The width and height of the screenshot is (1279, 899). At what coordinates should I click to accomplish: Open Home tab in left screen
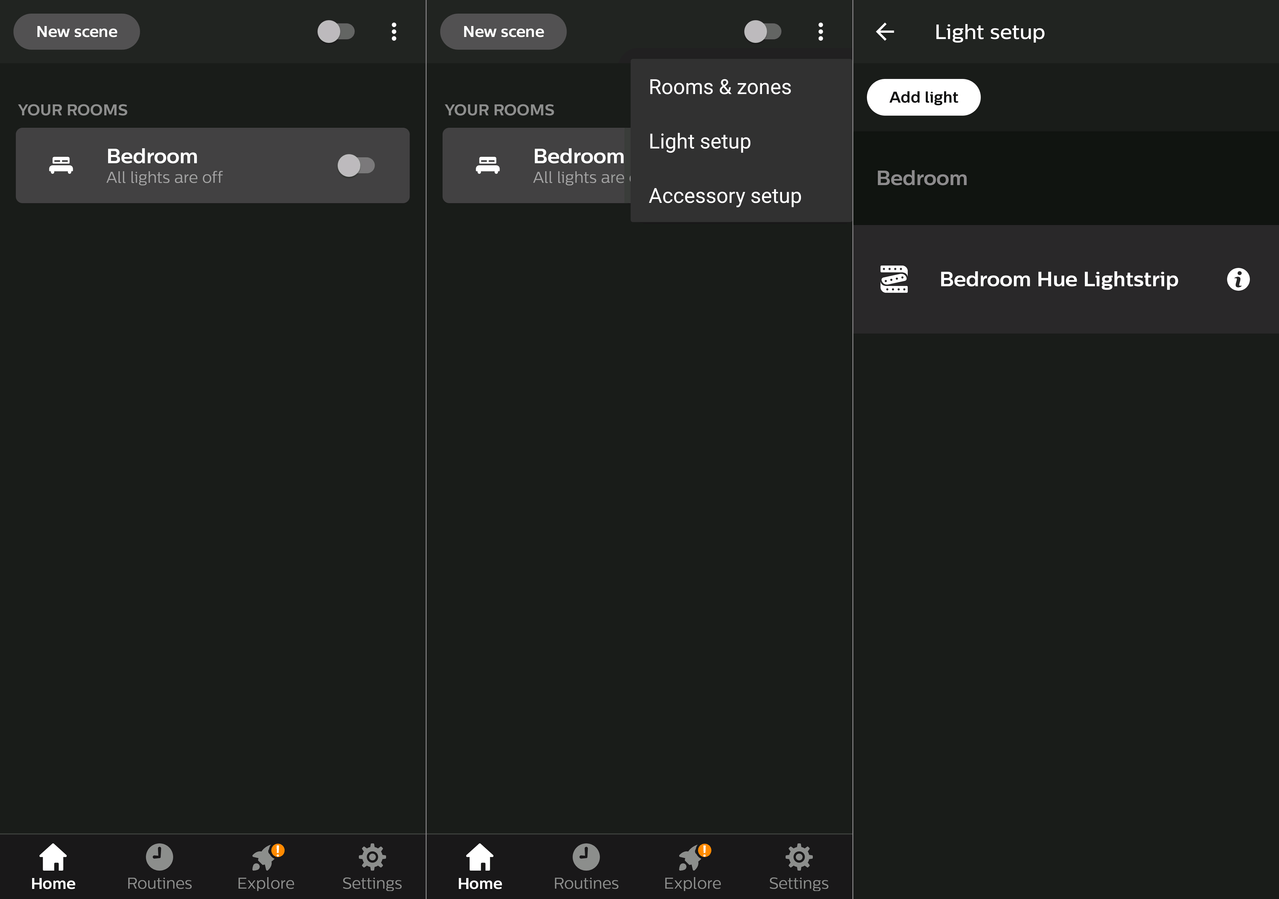click(x=53, y=867)
